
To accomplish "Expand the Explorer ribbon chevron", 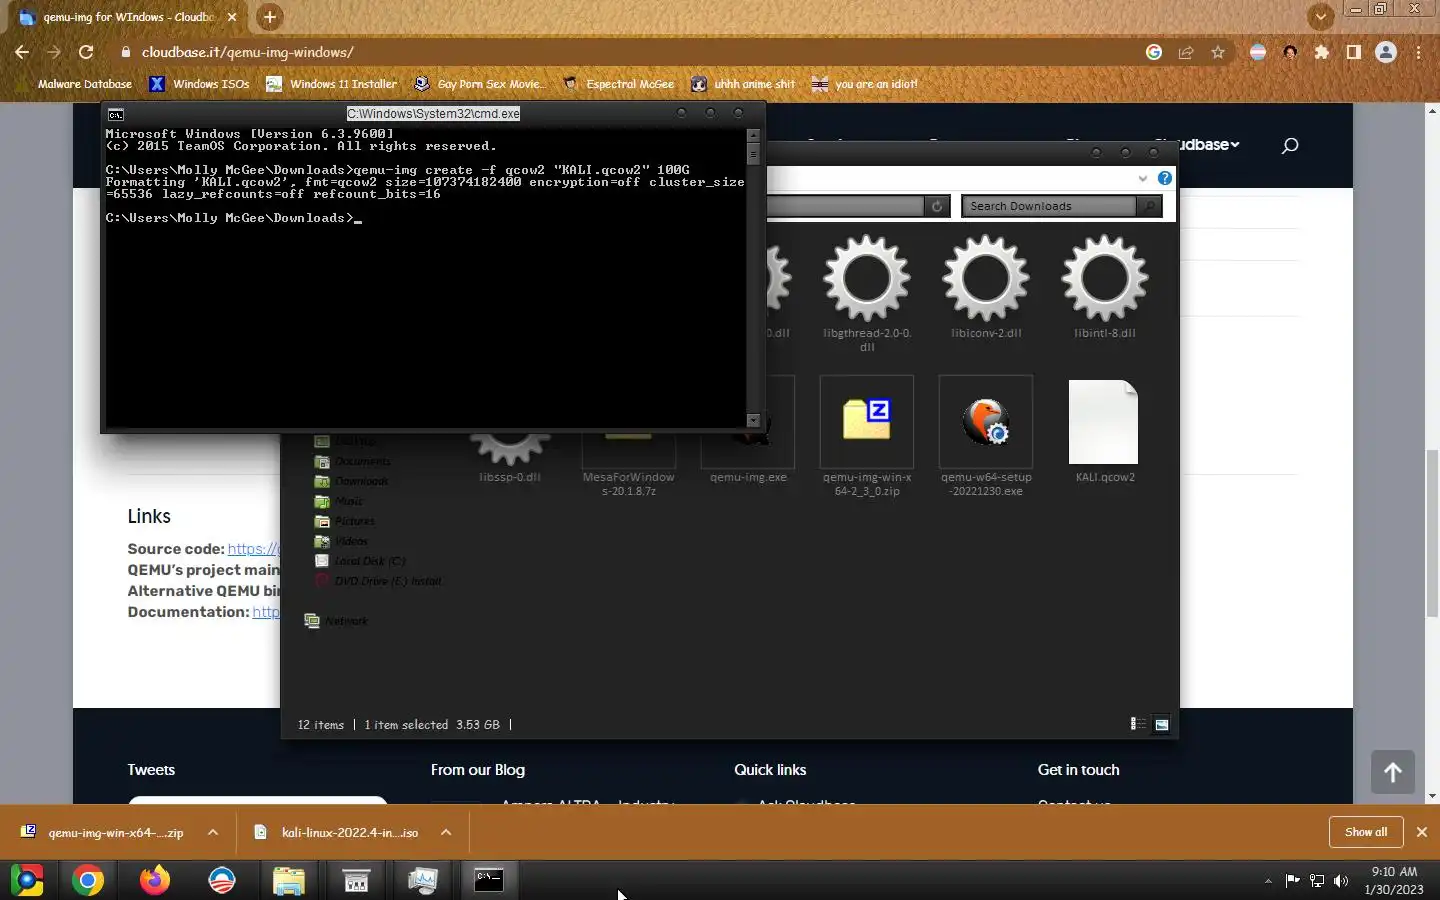I will pyautogui.click(x=1142, y=178).
